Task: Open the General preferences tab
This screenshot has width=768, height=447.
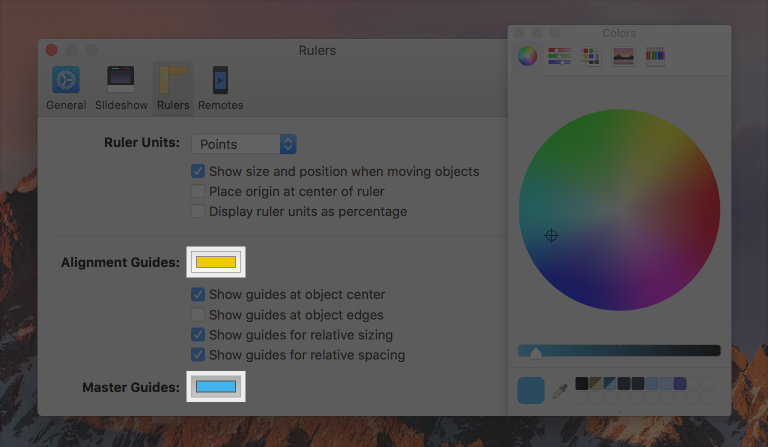Action: pyautogui.click(x=66, y=88)
